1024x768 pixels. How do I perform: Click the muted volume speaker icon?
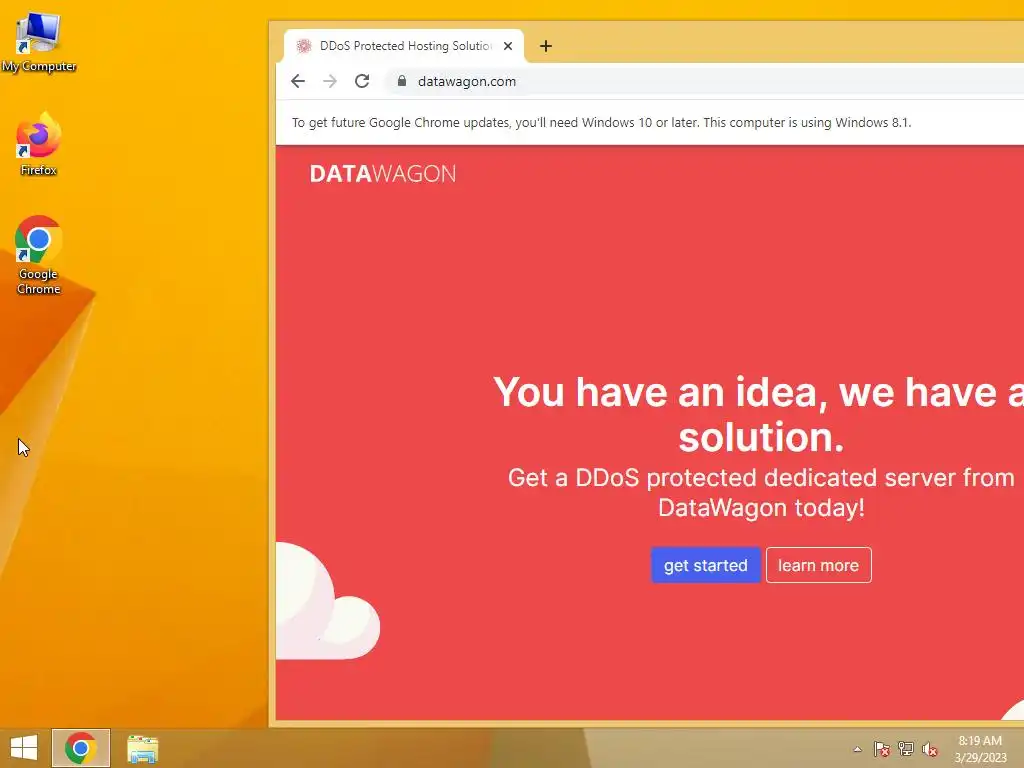(930, 749)
